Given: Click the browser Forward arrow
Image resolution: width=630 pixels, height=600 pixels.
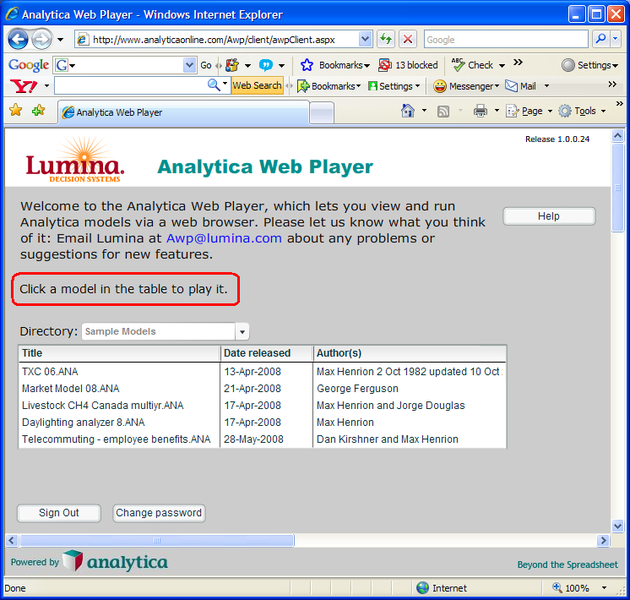Looking at the screenshot, I should click(x=41, y=39).
